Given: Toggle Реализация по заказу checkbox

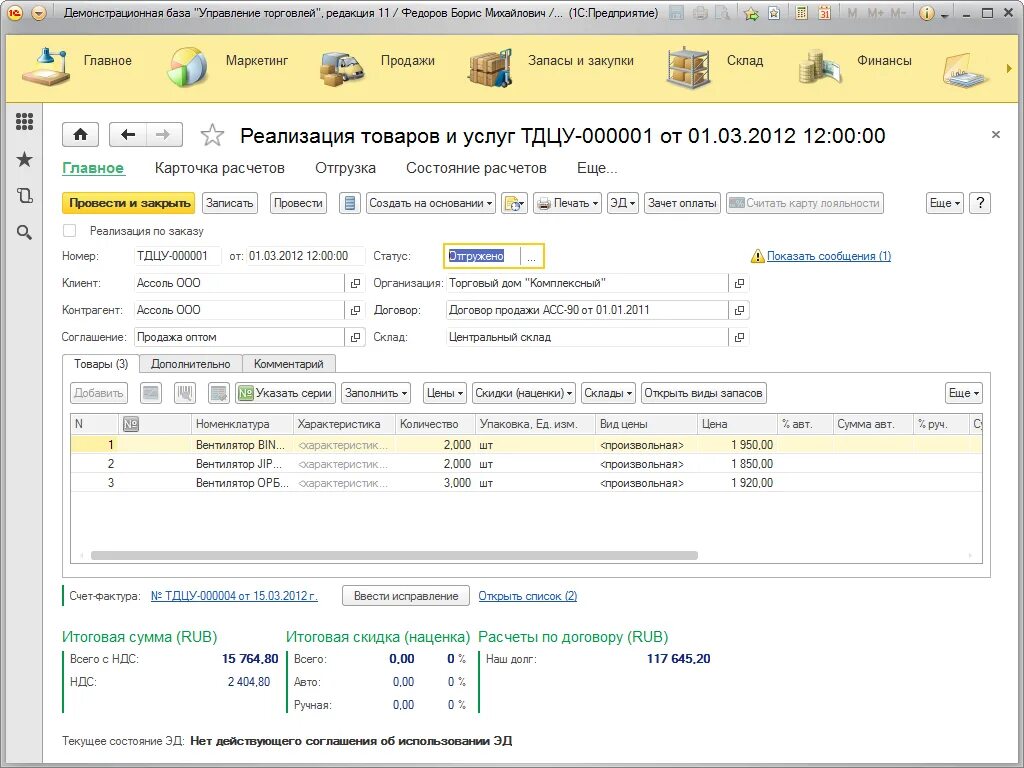Looking at the screenshot, I should 69,231.
